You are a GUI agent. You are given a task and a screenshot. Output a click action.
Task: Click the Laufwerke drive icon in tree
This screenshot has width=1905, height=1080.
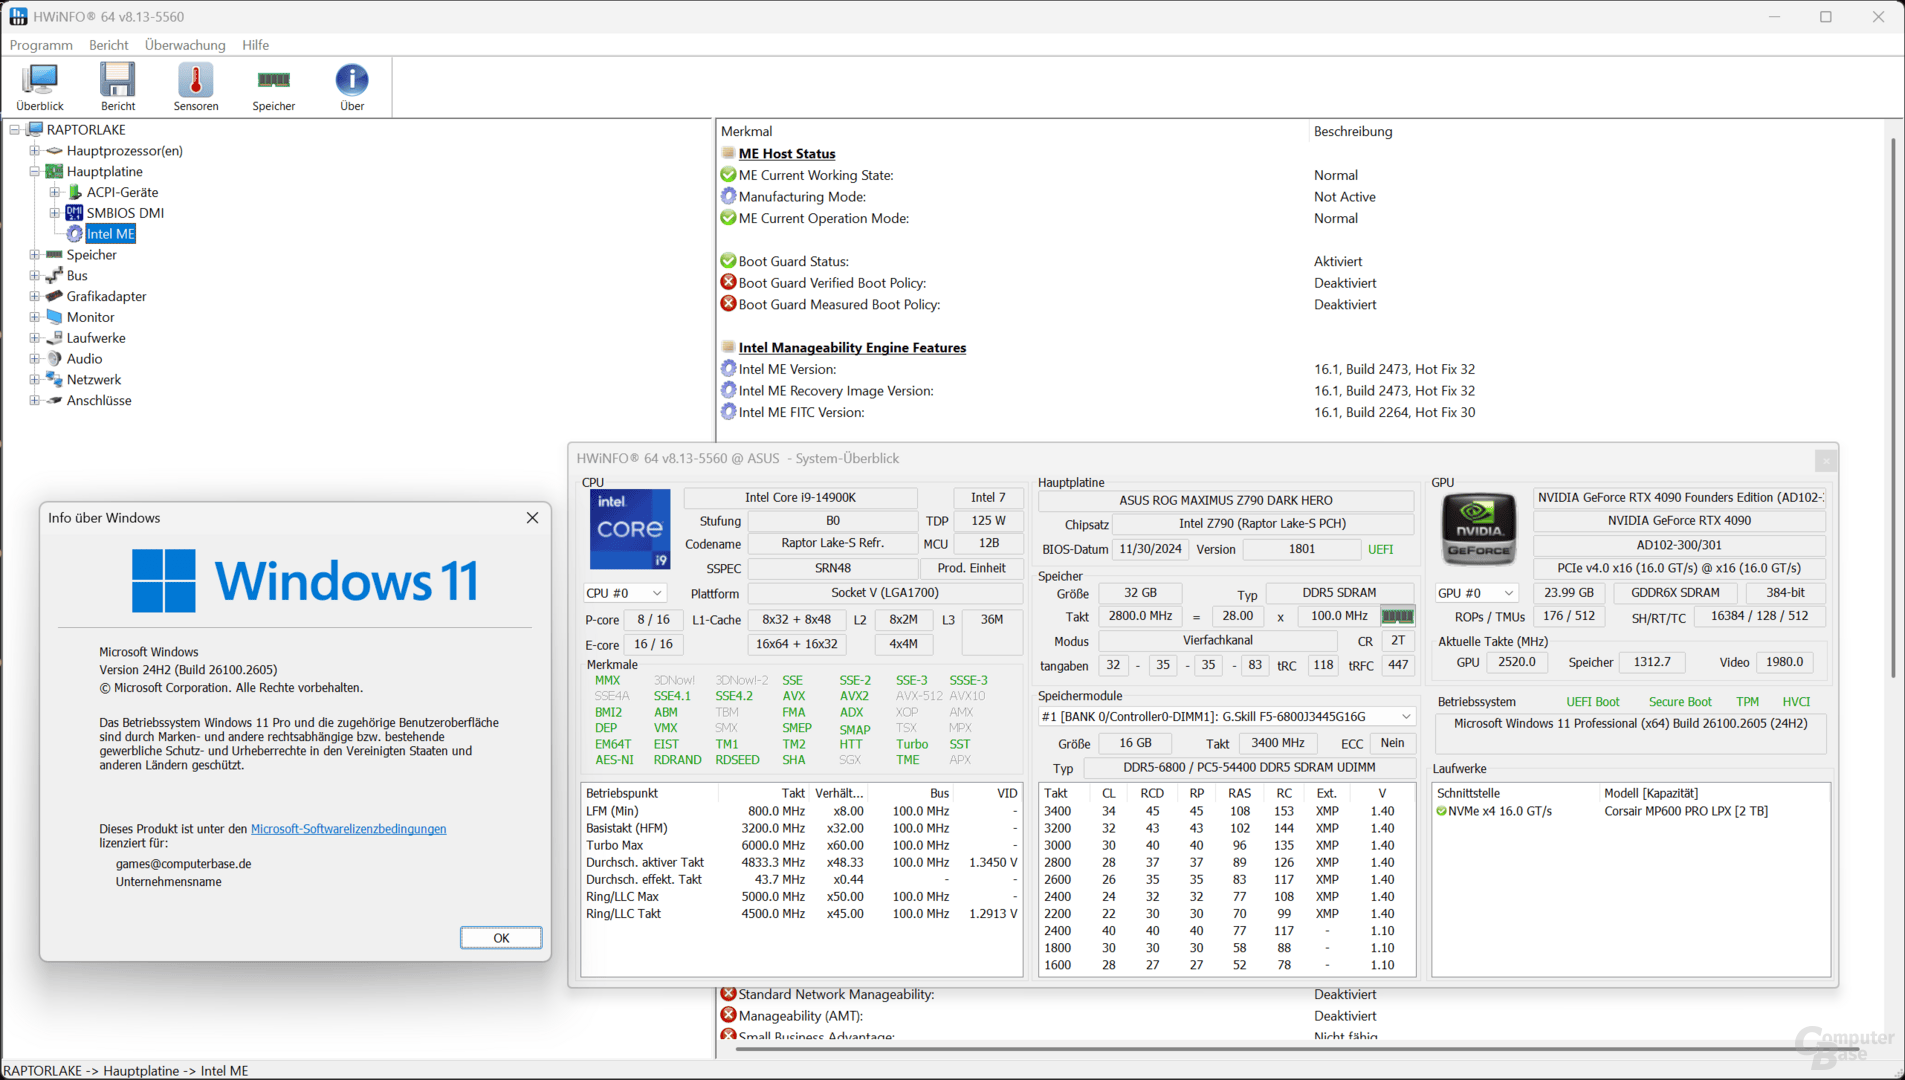click(x=55, y=338)
